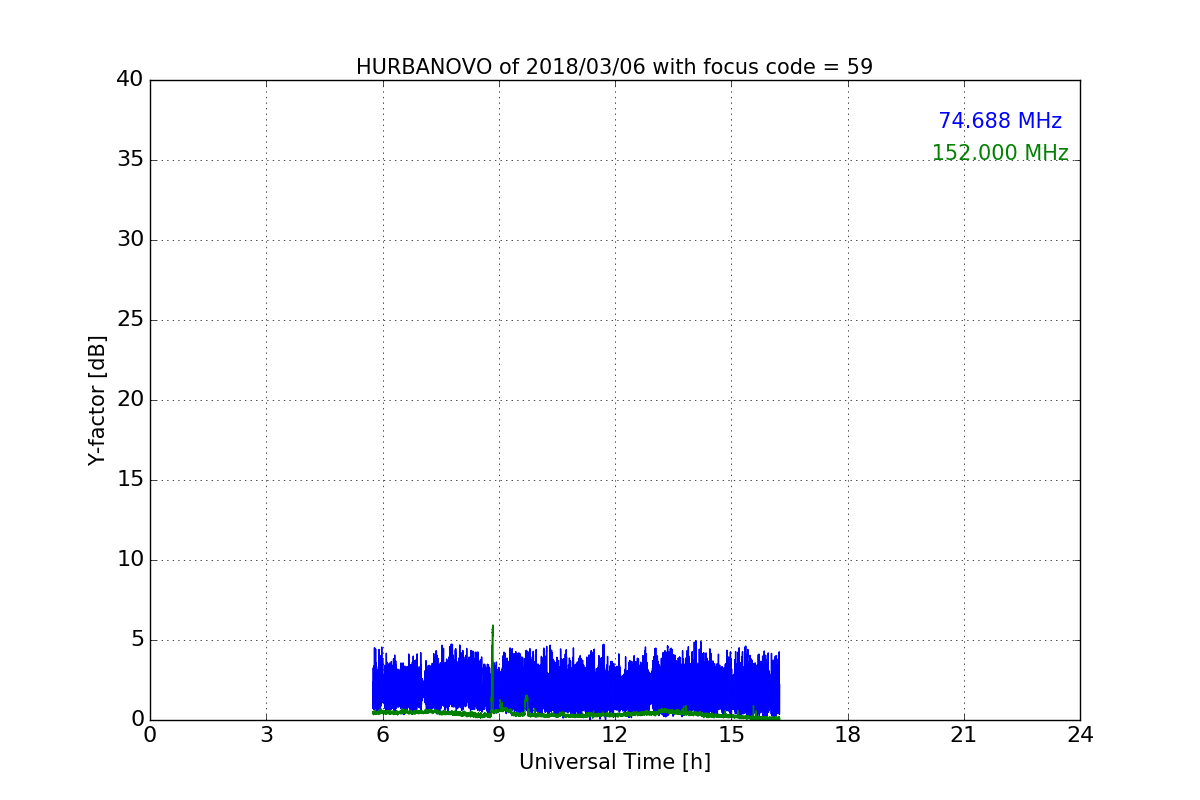Click the green spike peak near 9 h
The image size is (1200, 800).
pyautogui.click(x=493, y=627)
